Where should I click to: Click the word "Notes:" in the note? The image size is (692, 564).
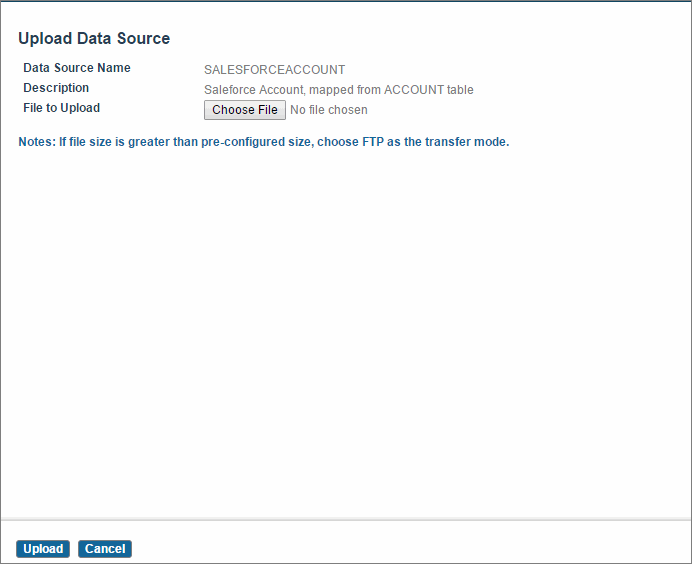tap(37, 142)
